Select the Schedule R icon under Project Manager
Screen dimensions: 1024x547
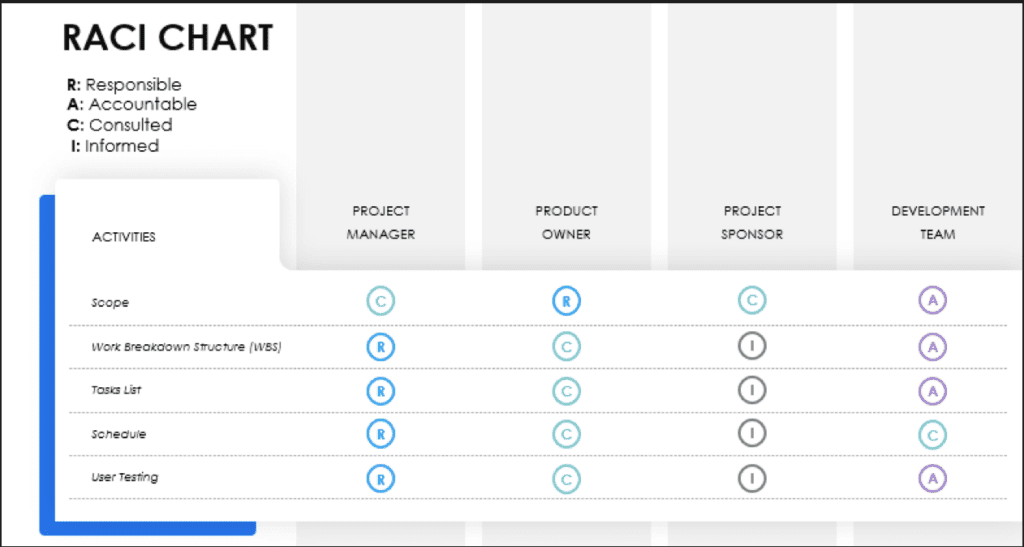coord(381,434)
